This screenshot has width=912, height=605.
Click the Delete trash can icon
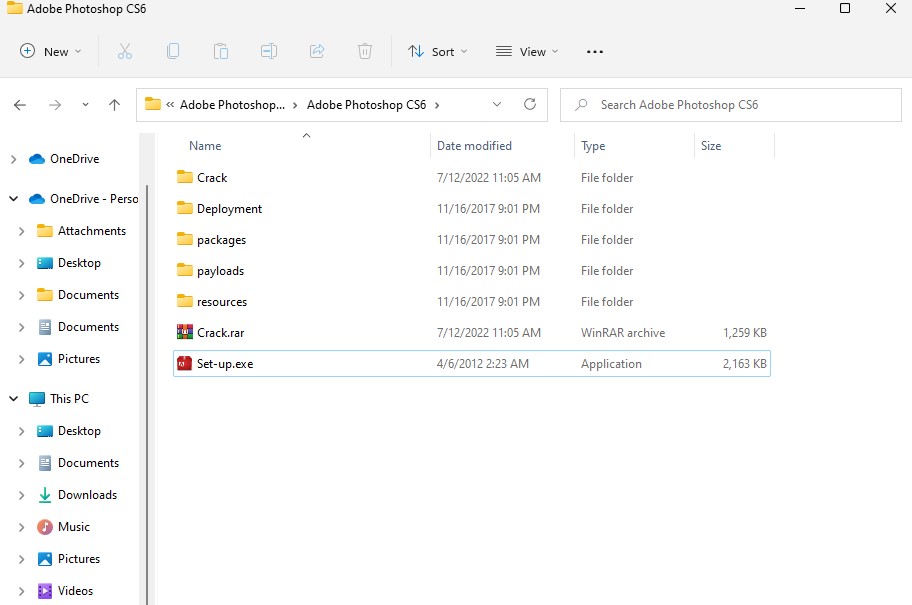click(x=365, y=51)
